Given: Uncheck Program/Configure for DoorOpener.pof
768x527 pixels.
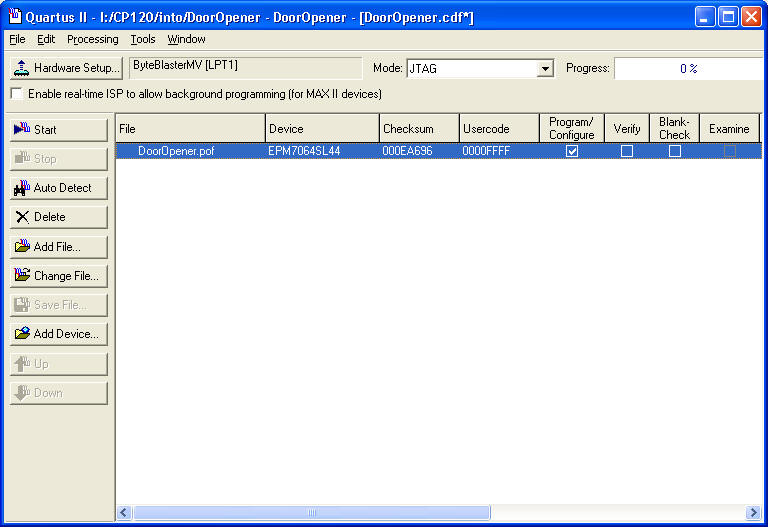Looking at the screenshot, I should click(572, 151).
